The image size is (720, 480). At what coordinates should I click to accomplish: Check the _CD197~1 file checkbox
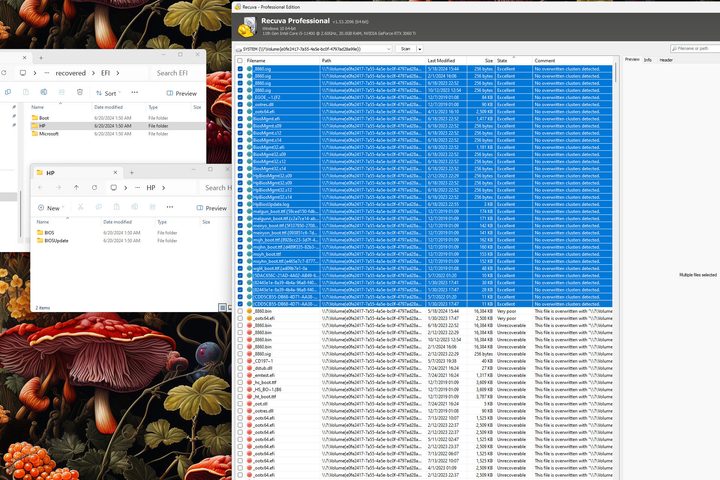[x=240, y=361]
